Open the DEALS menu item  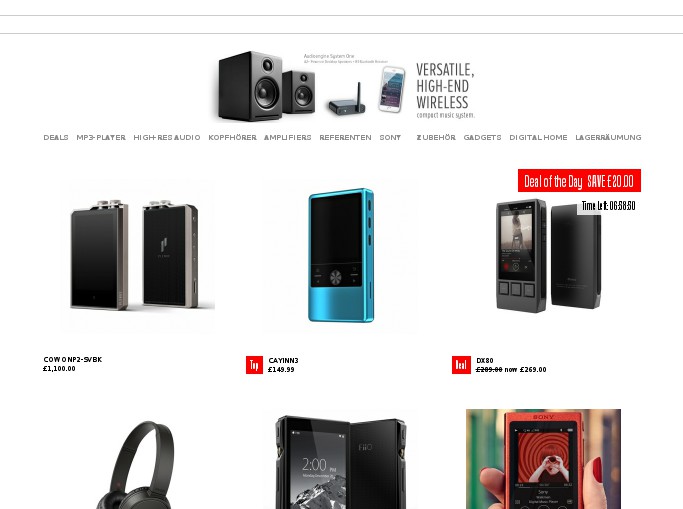tap(56, 138)
